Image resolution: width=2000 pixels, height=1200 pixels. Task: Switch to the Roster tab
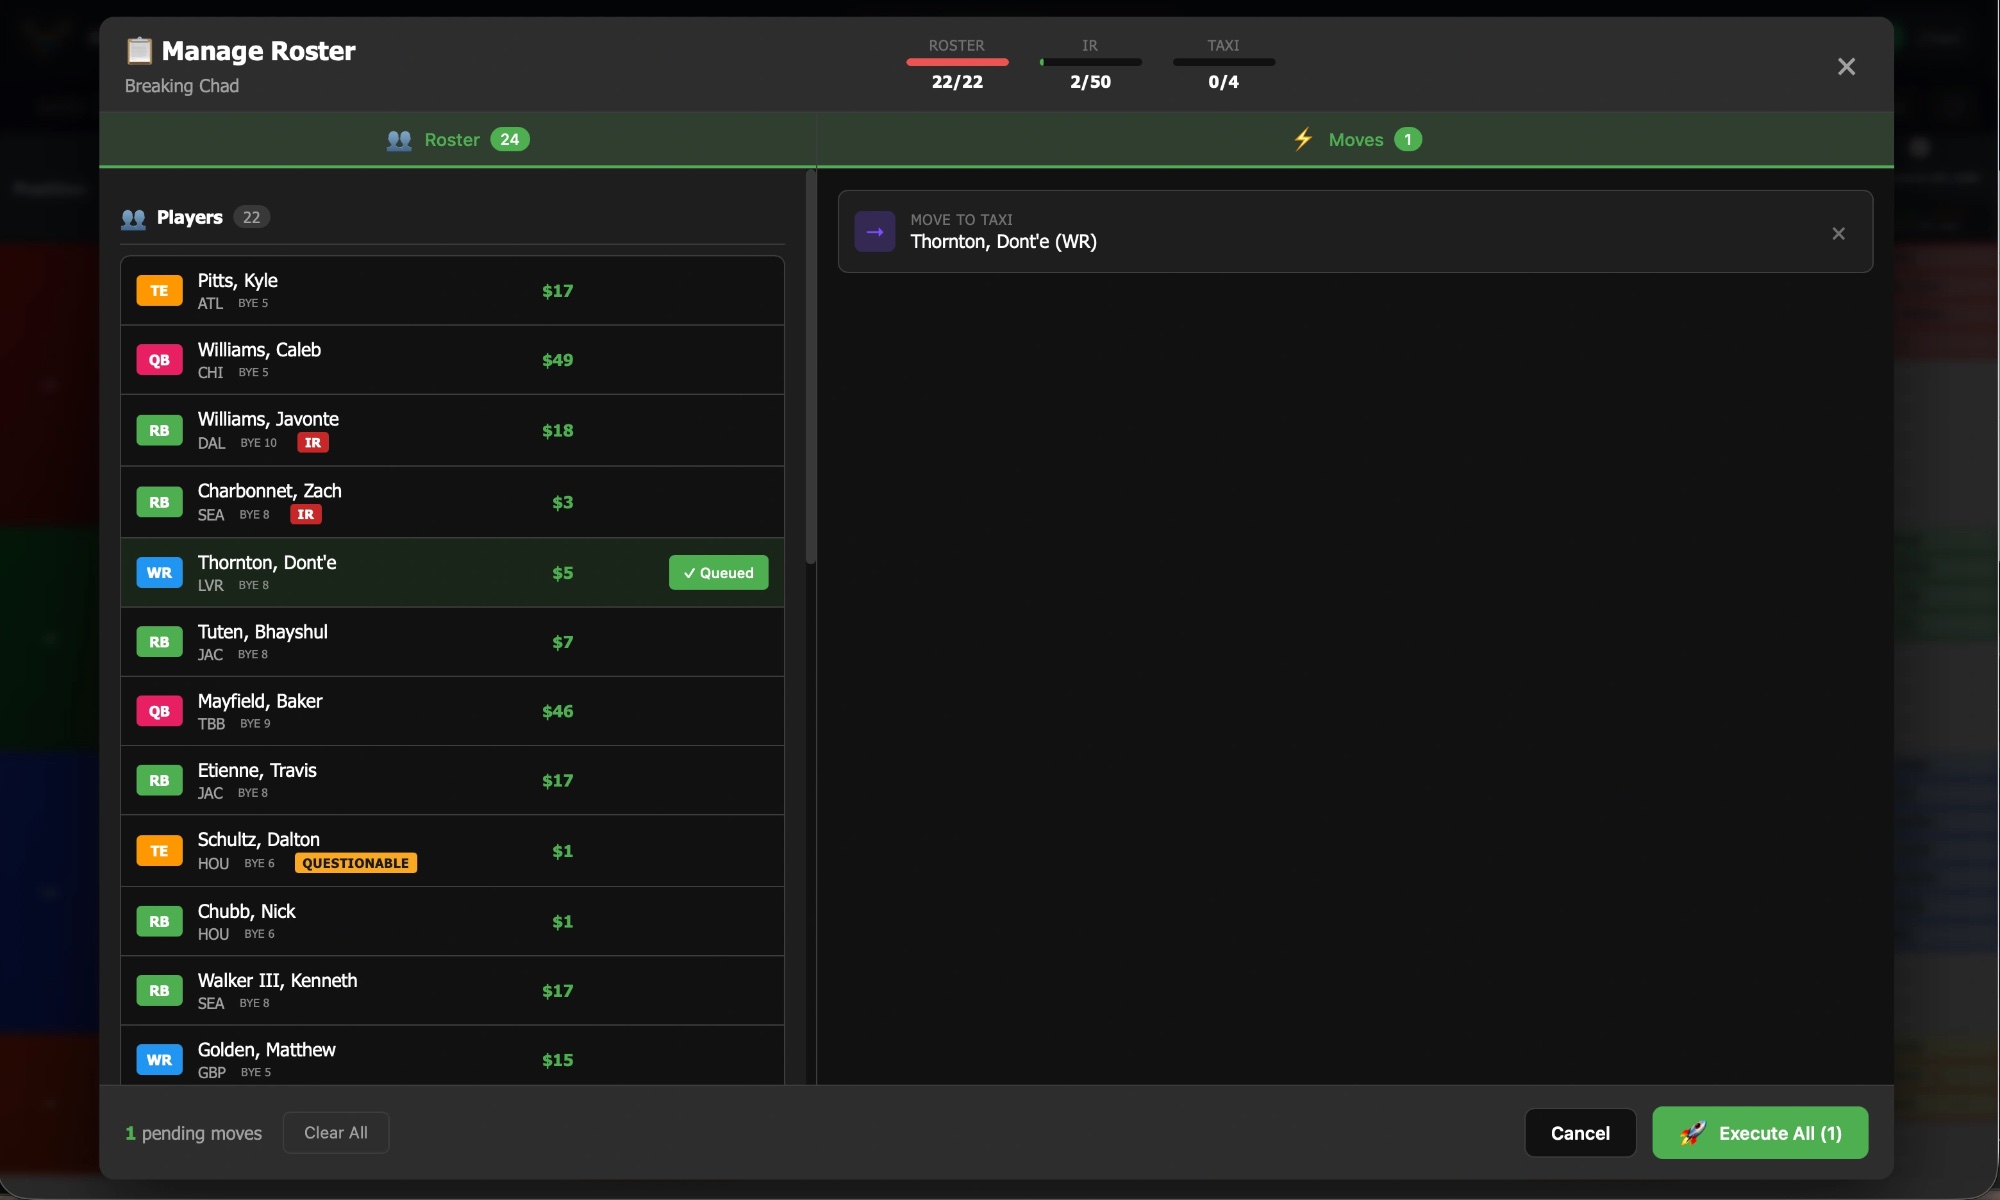tap(457, 139)
